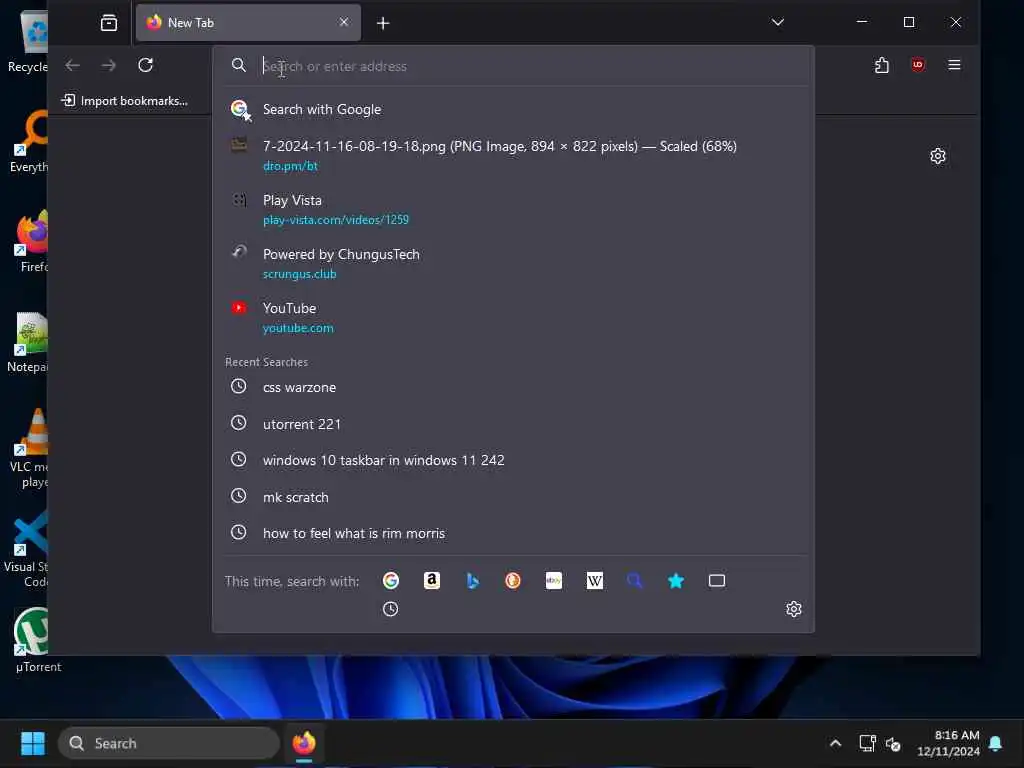Search this time with Google icon
Image resolution: width=1024 pixels, height=768 pixels.
[391, 581]
